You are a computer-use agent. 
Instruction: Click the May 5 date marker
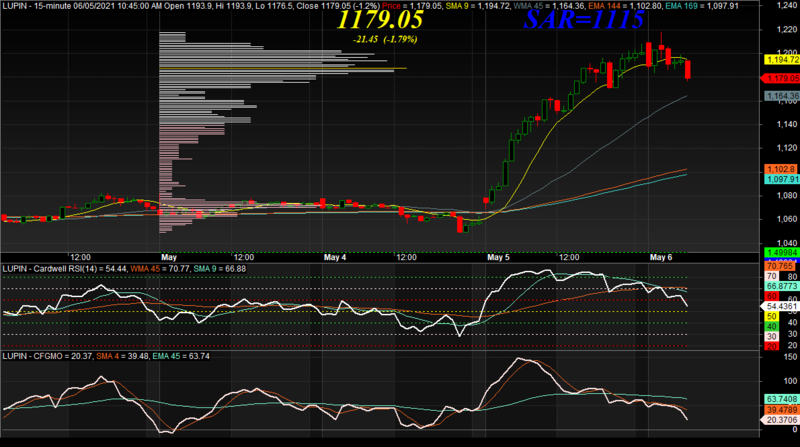[498, 258]
